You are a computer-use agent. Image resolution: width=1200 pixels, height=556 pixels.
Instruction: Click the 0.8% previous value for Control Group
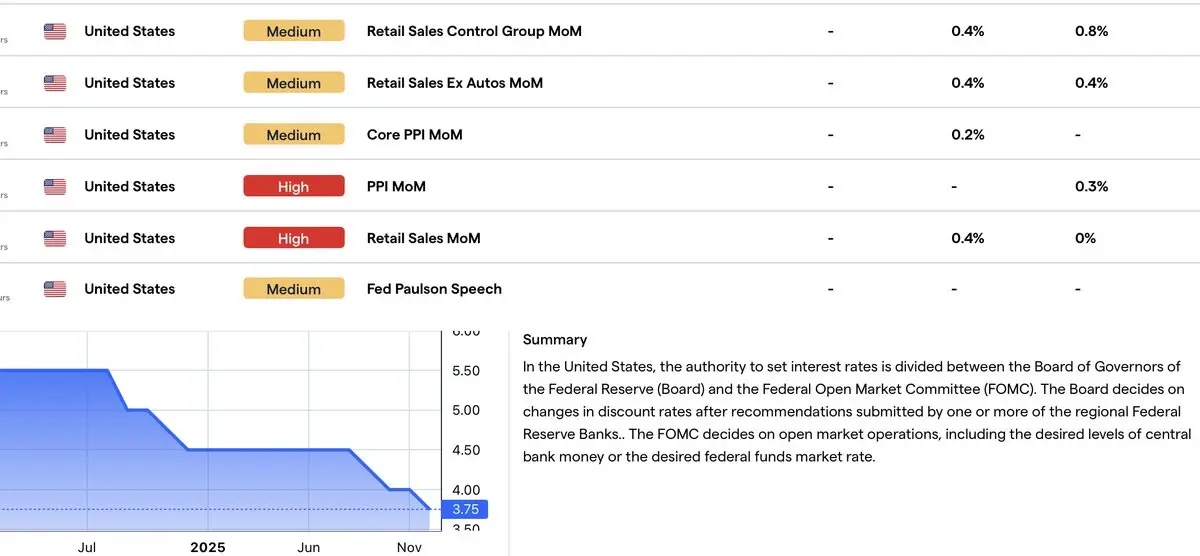1091,31
